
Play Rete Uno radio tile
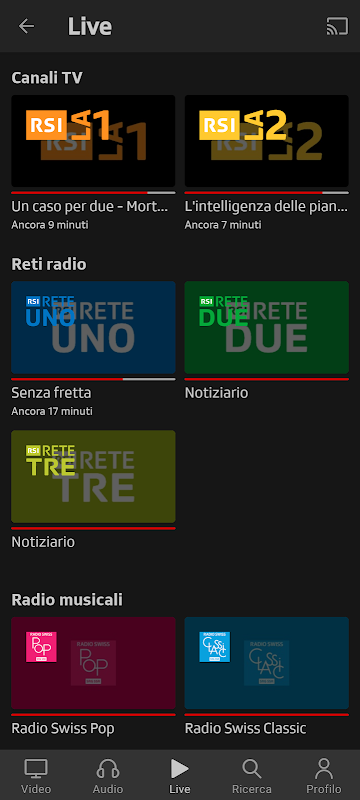(x=93, y=328)
